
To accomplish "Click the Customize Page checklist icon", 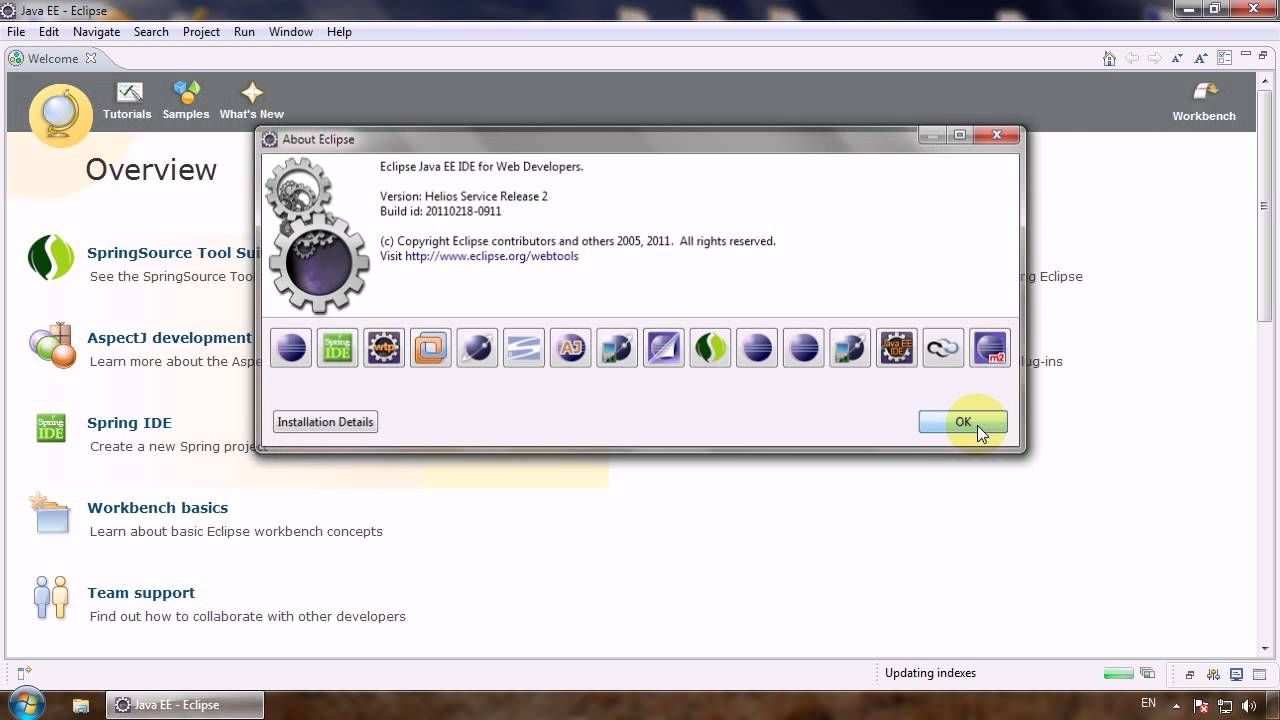I will 1224,58.
